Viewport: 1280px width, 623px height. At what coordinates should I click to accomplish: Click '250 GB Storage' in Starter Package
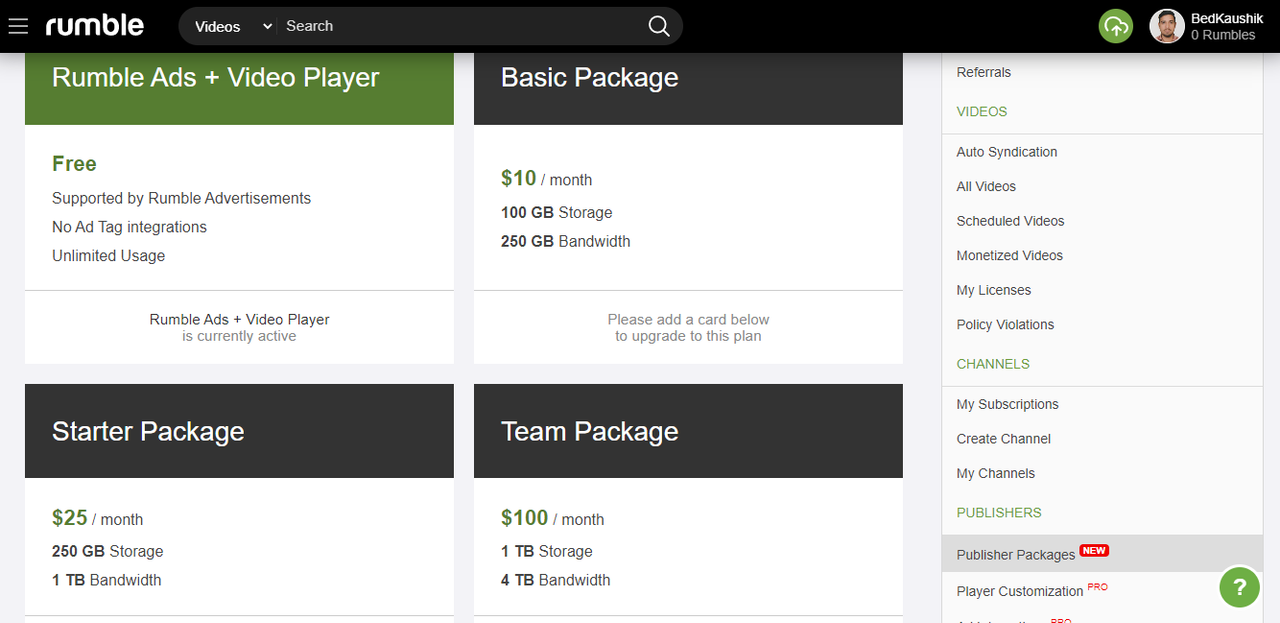click(x=107, y=551)
